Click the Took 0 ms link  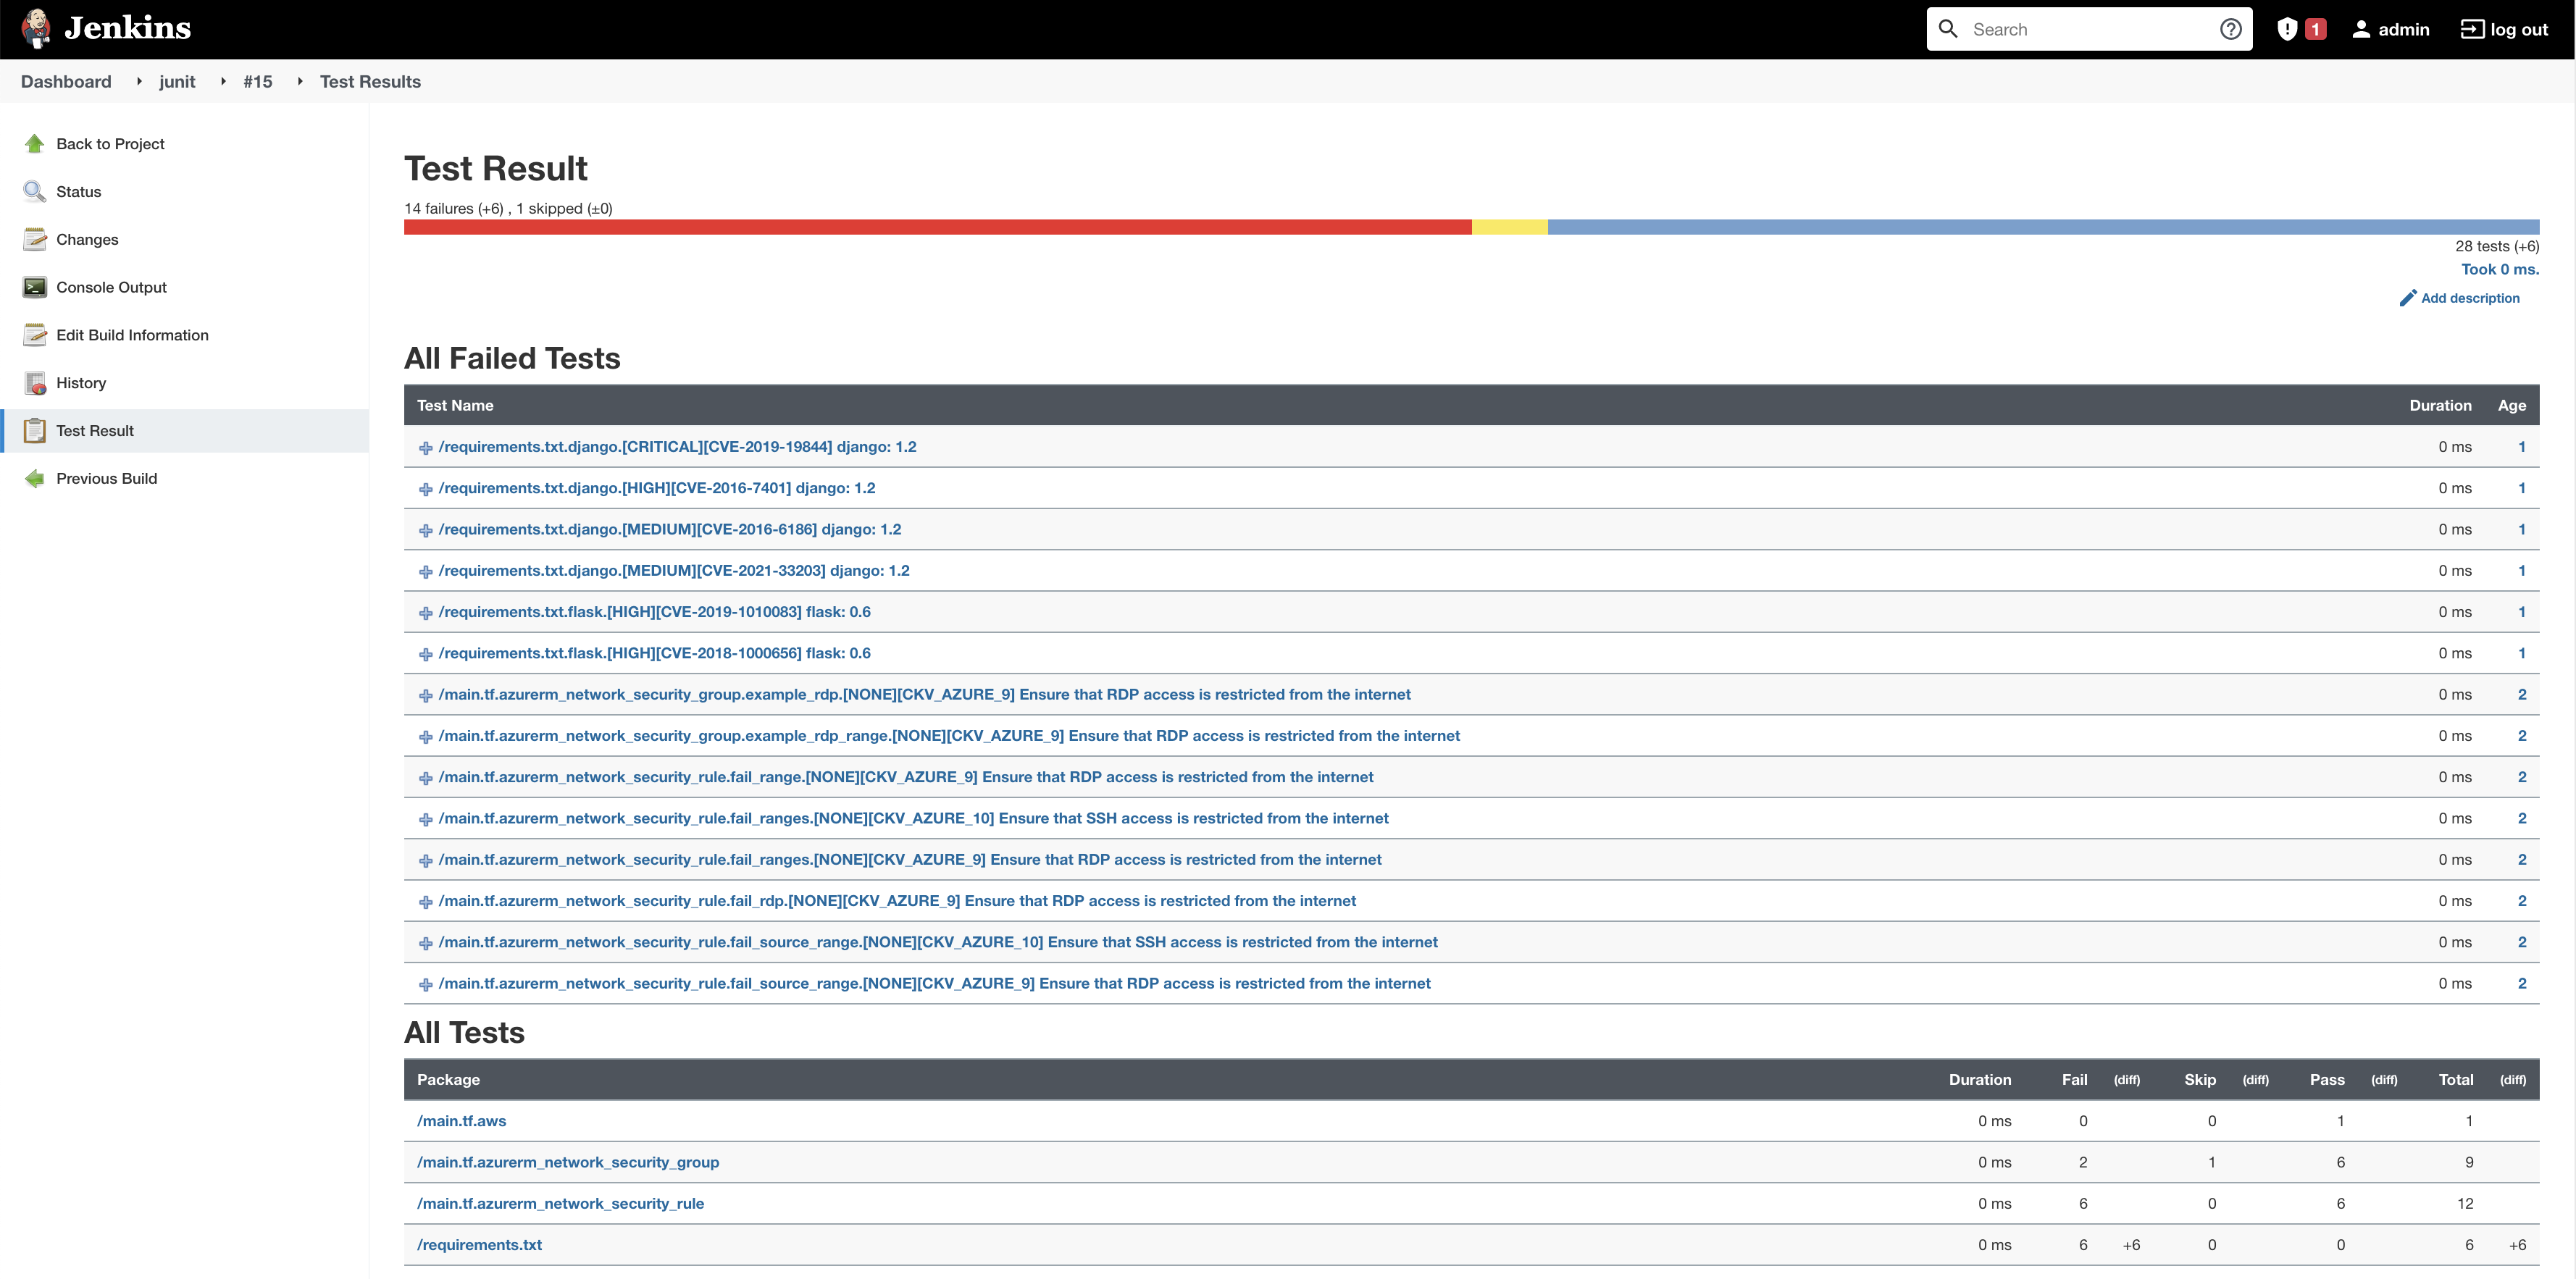[x=2500, y=269]
